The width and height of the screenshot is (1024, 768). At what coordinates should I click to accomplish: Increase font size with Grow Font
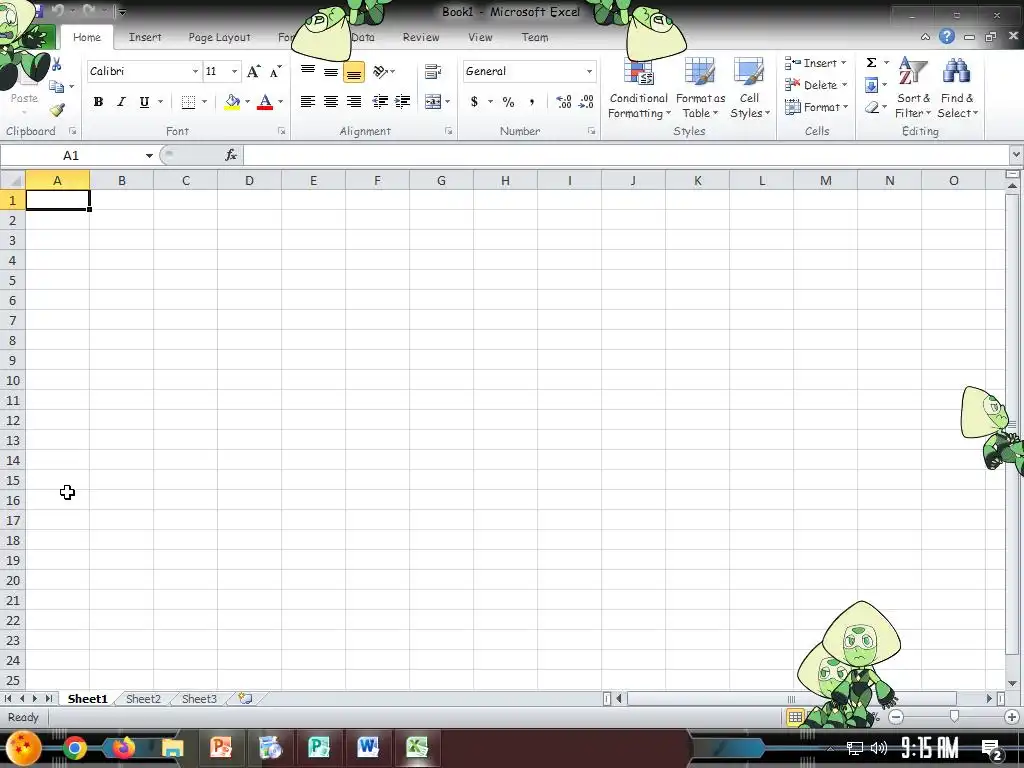click(x=253, y=71)
